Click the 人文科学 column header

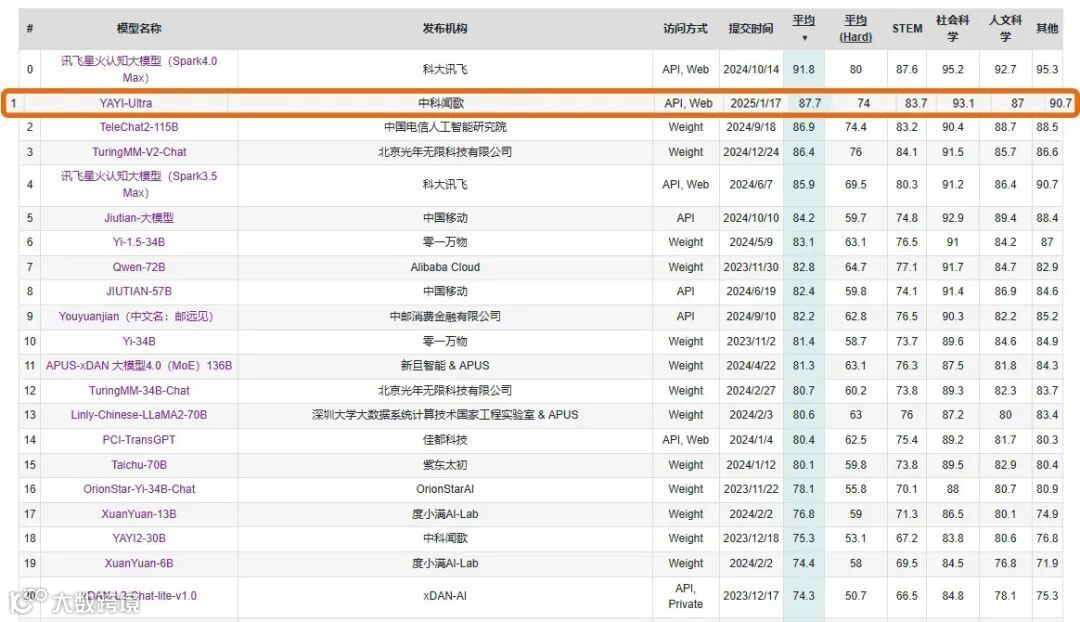(x=1006, y=28)
